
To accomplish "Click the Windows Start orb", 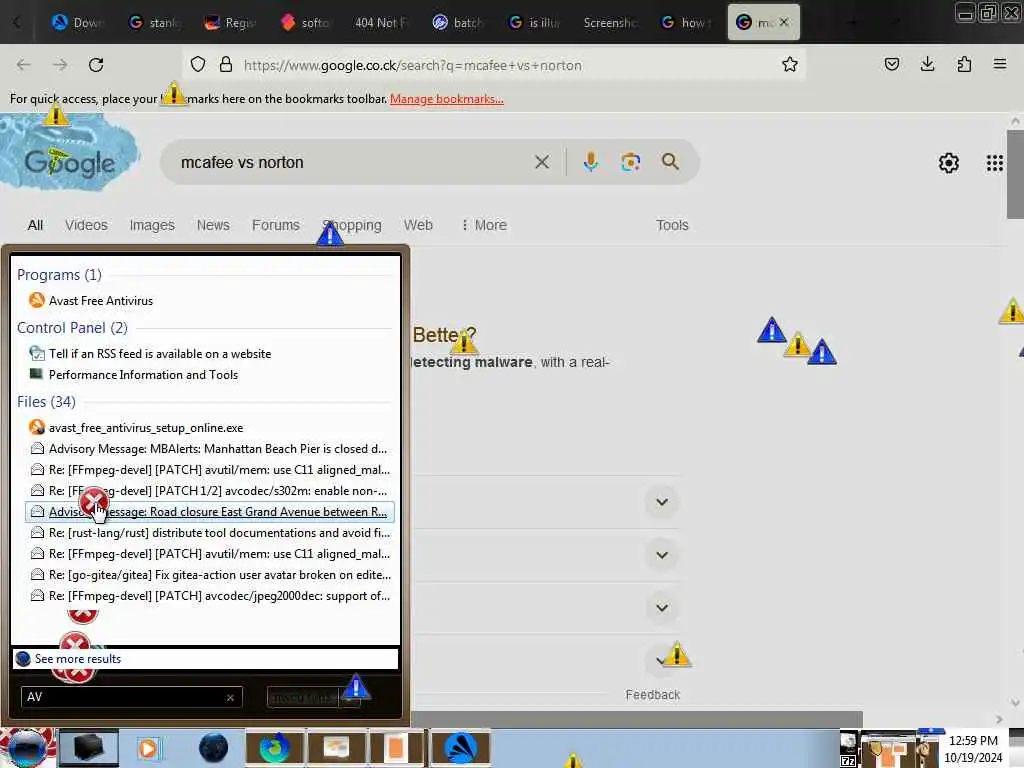I will pyautogui.click(x=26, y=748).
